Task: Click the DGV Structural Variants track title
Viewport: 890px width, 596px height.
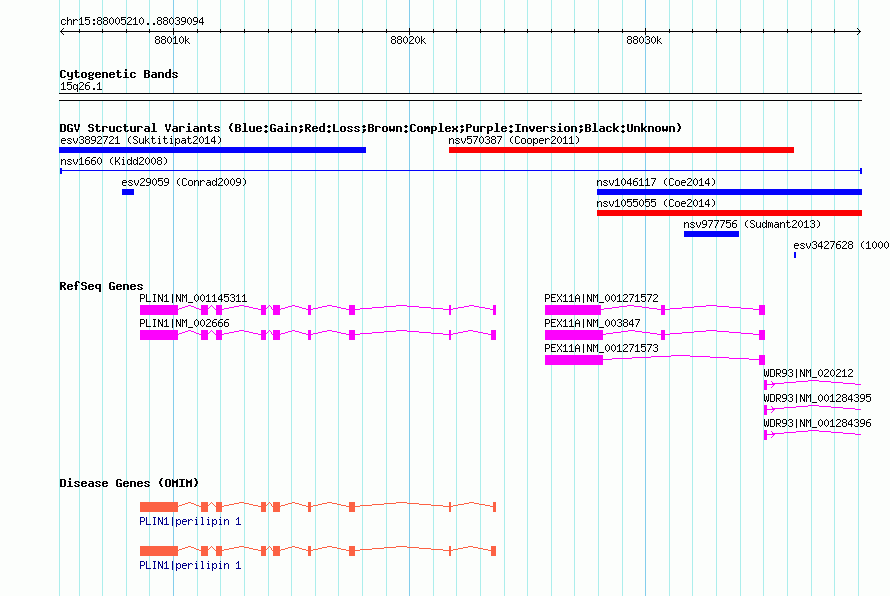Action: click(x=370, y=128)
